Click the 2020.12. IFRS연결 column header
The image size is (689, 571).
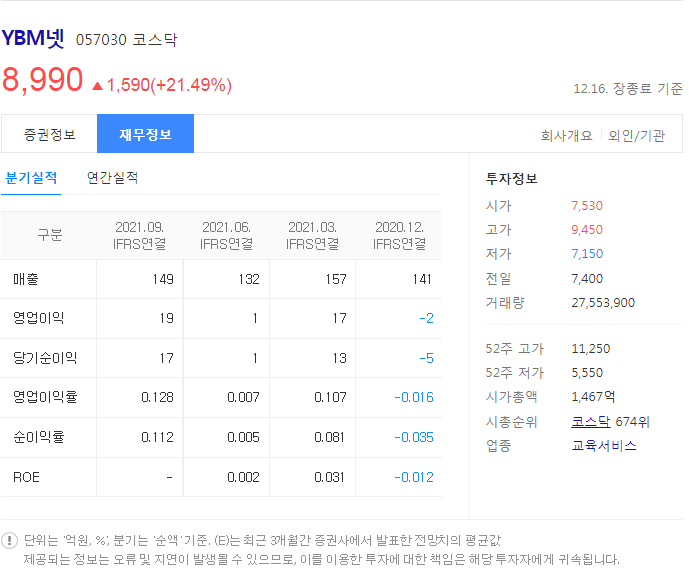point(399,236)
